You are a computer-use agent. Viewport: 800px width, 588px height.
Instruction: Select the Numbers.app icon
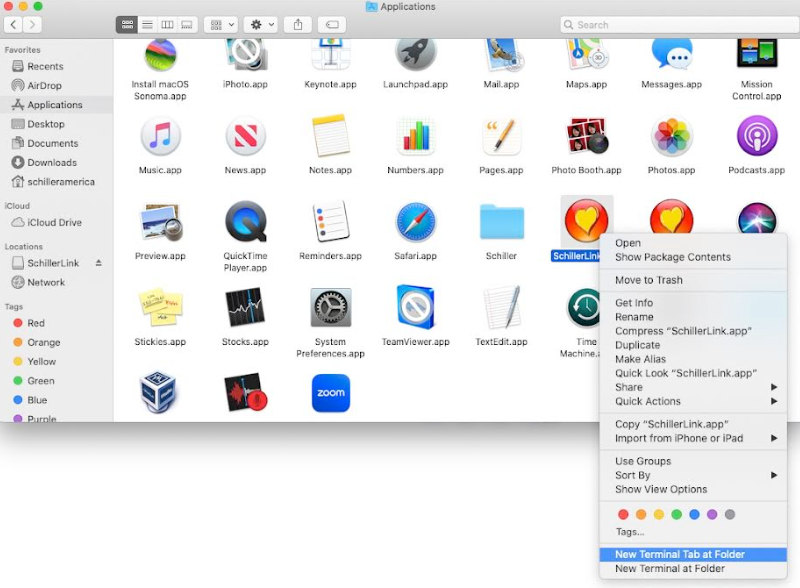click(x=415, y=136)
